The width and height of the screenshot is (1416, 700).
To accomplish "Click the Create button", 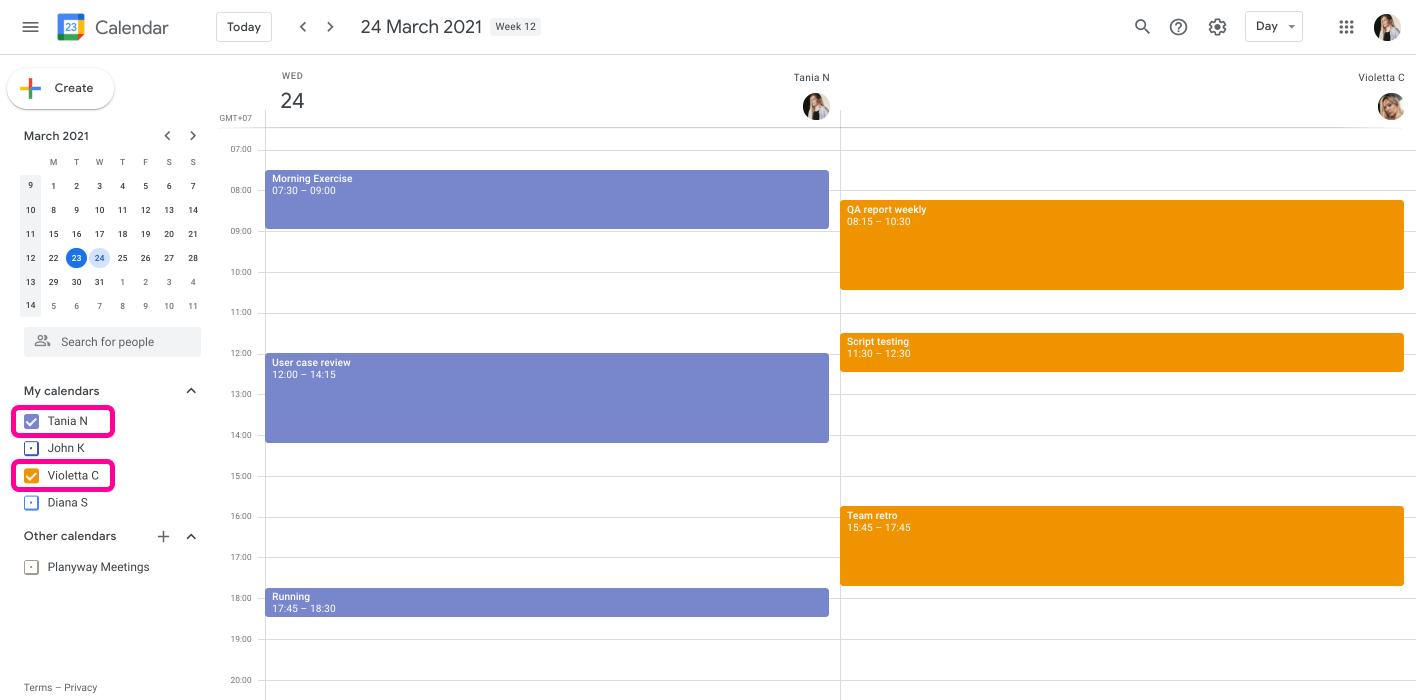I will (61, 88).
